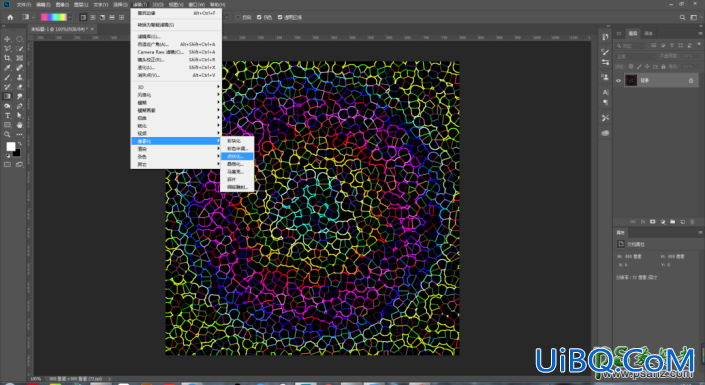This screenshot has height=385, width=705.
Task: Select the Elliptical Marquee tool
Action: click(19, 39)
